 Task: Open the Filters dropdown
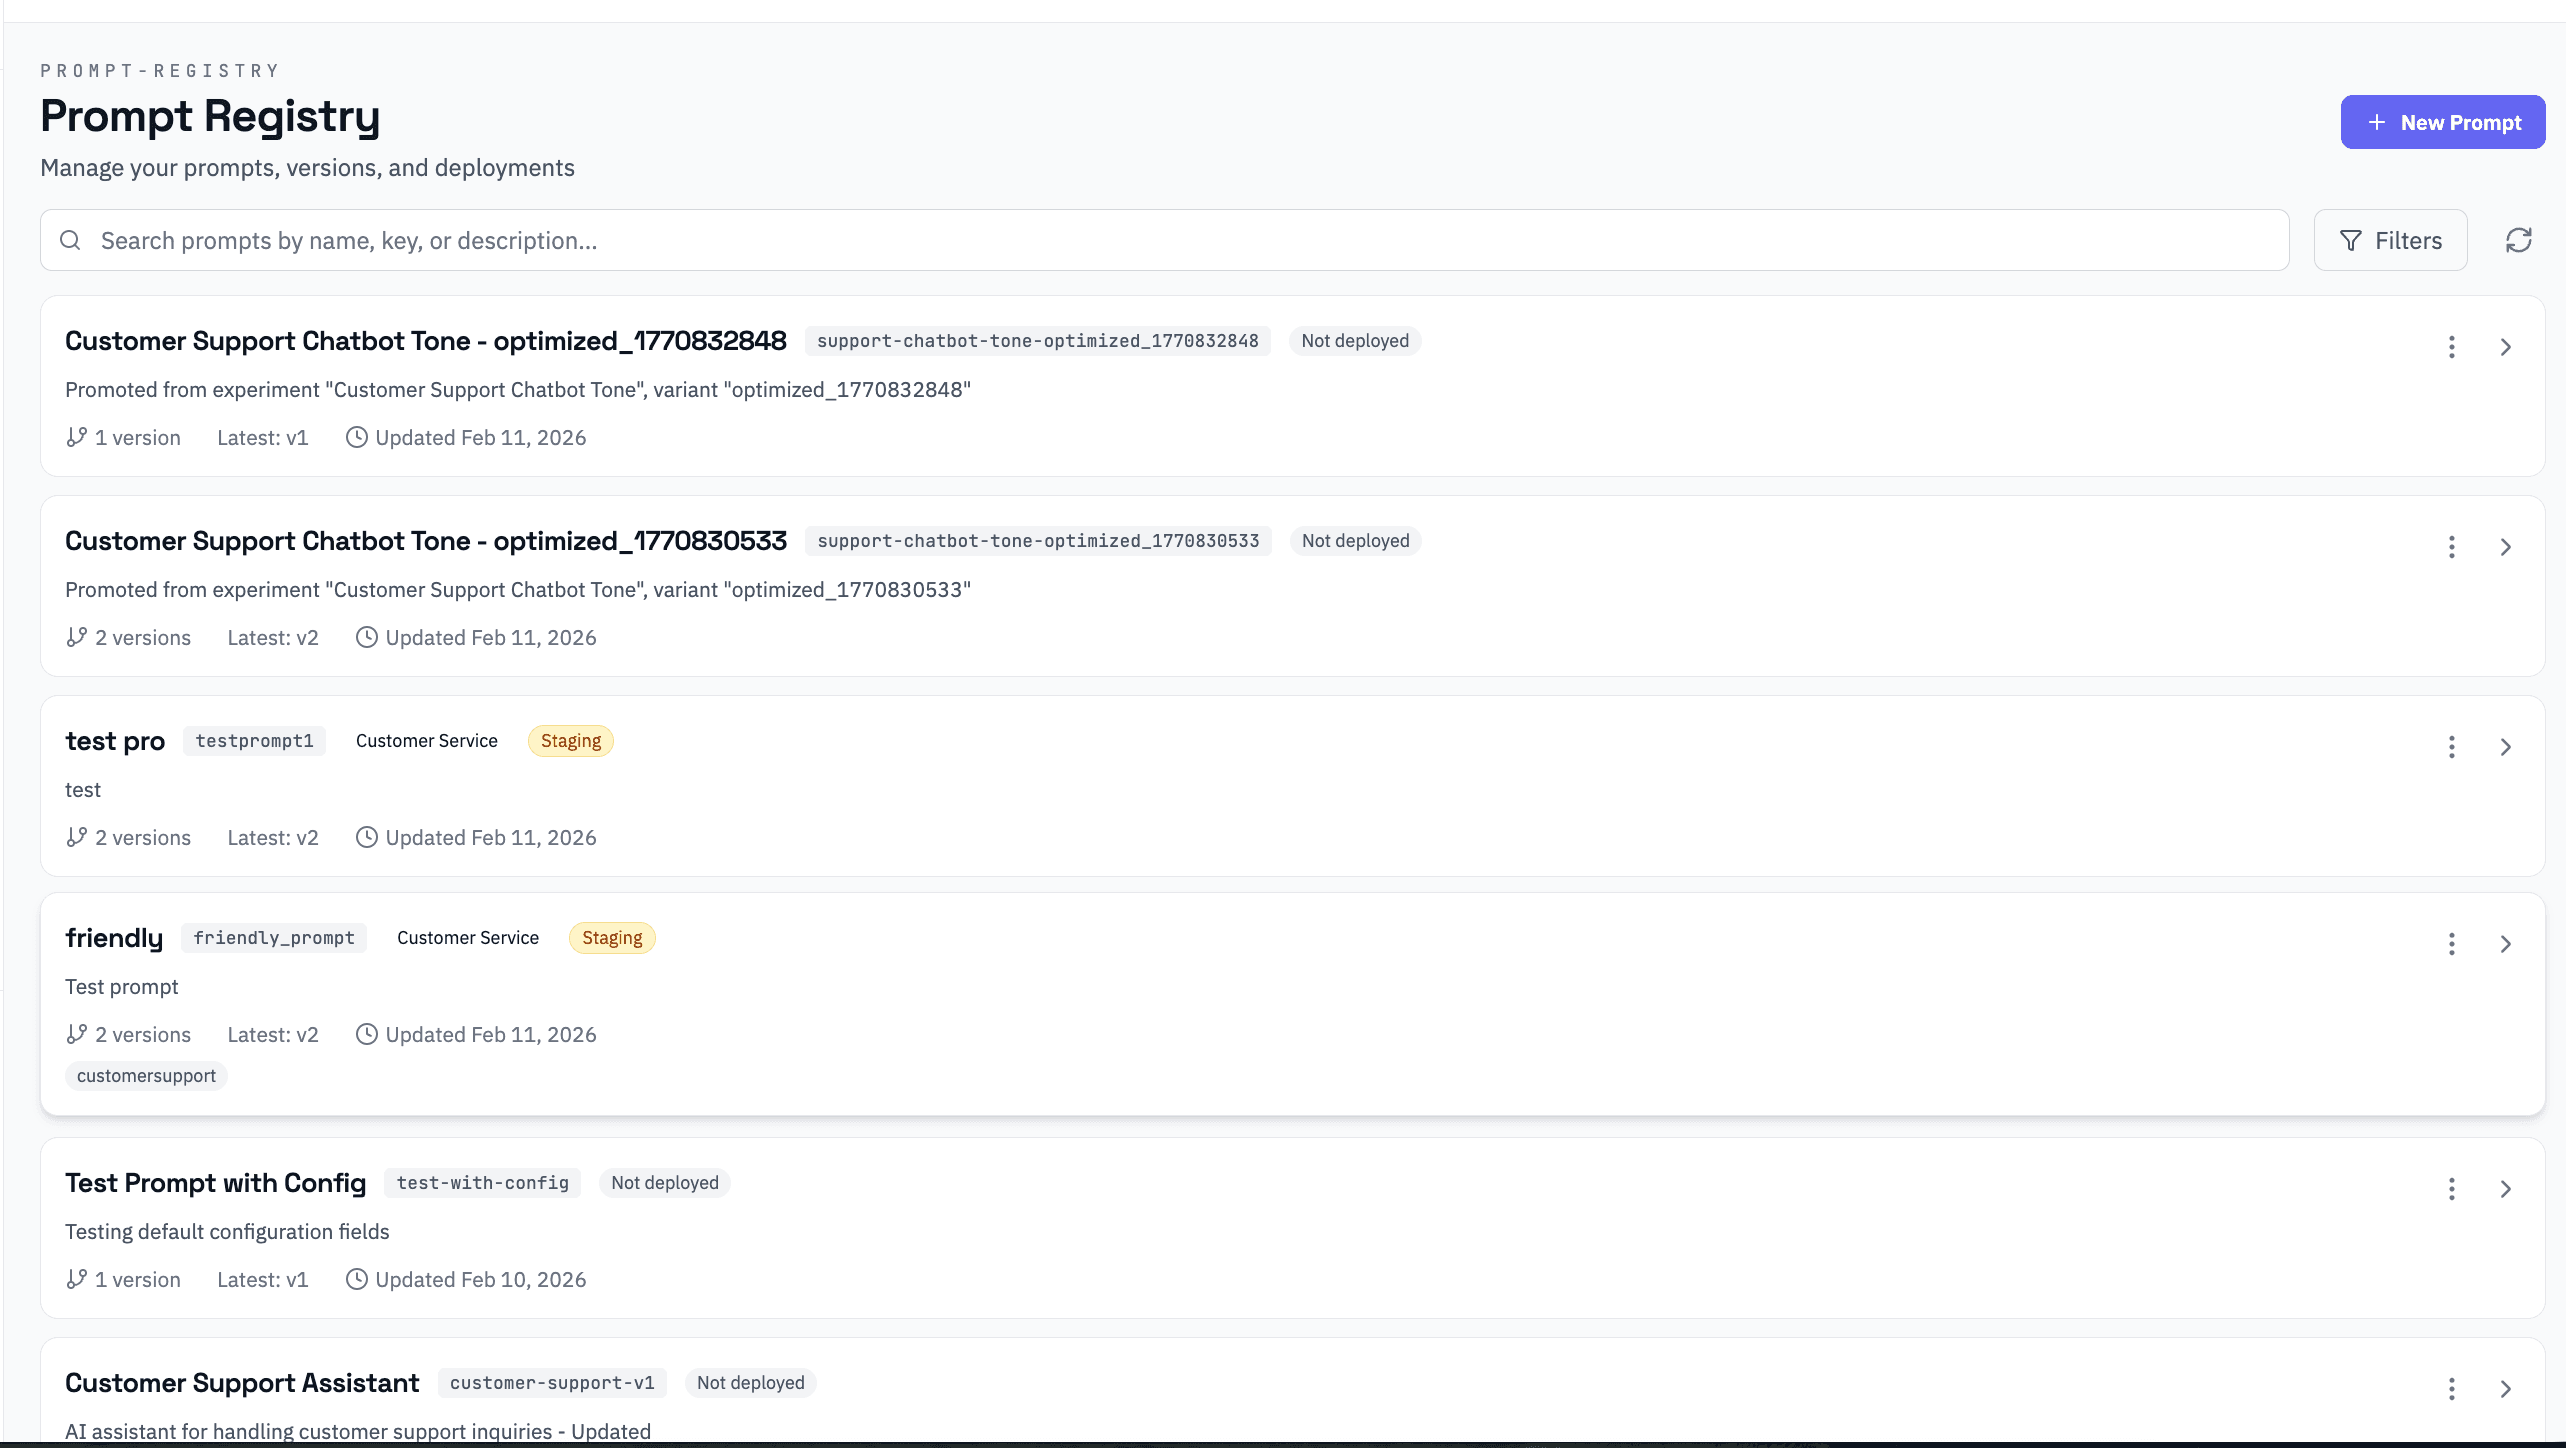[2390, 240]
